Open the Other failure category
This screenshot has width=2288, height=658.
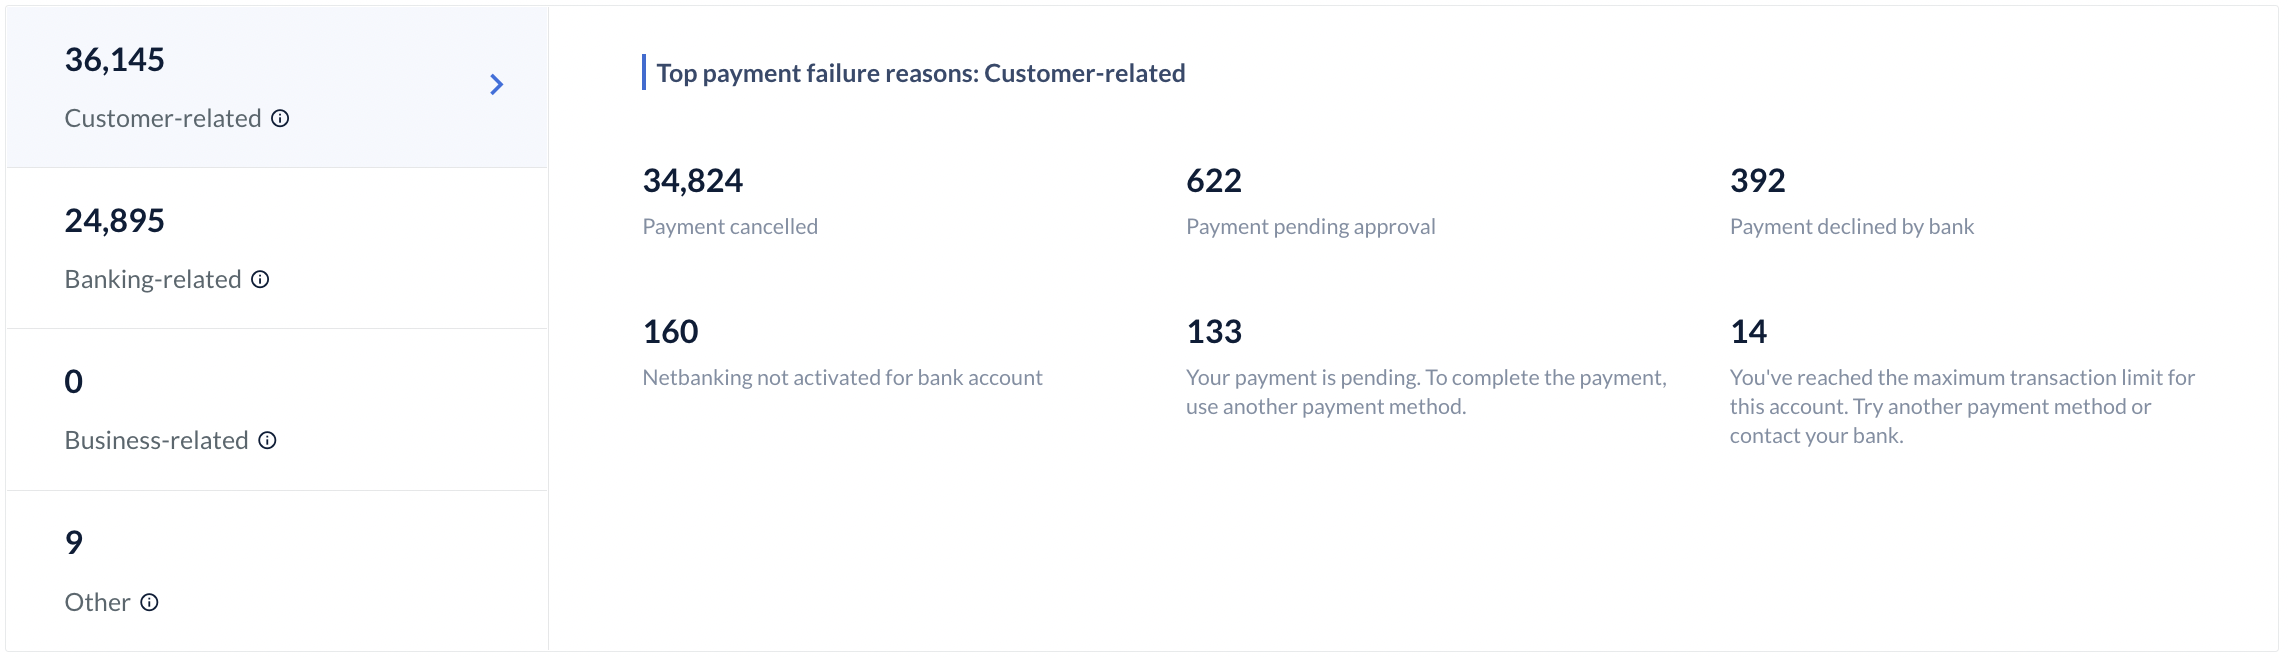pyautogui.click(x=277, y=571)
